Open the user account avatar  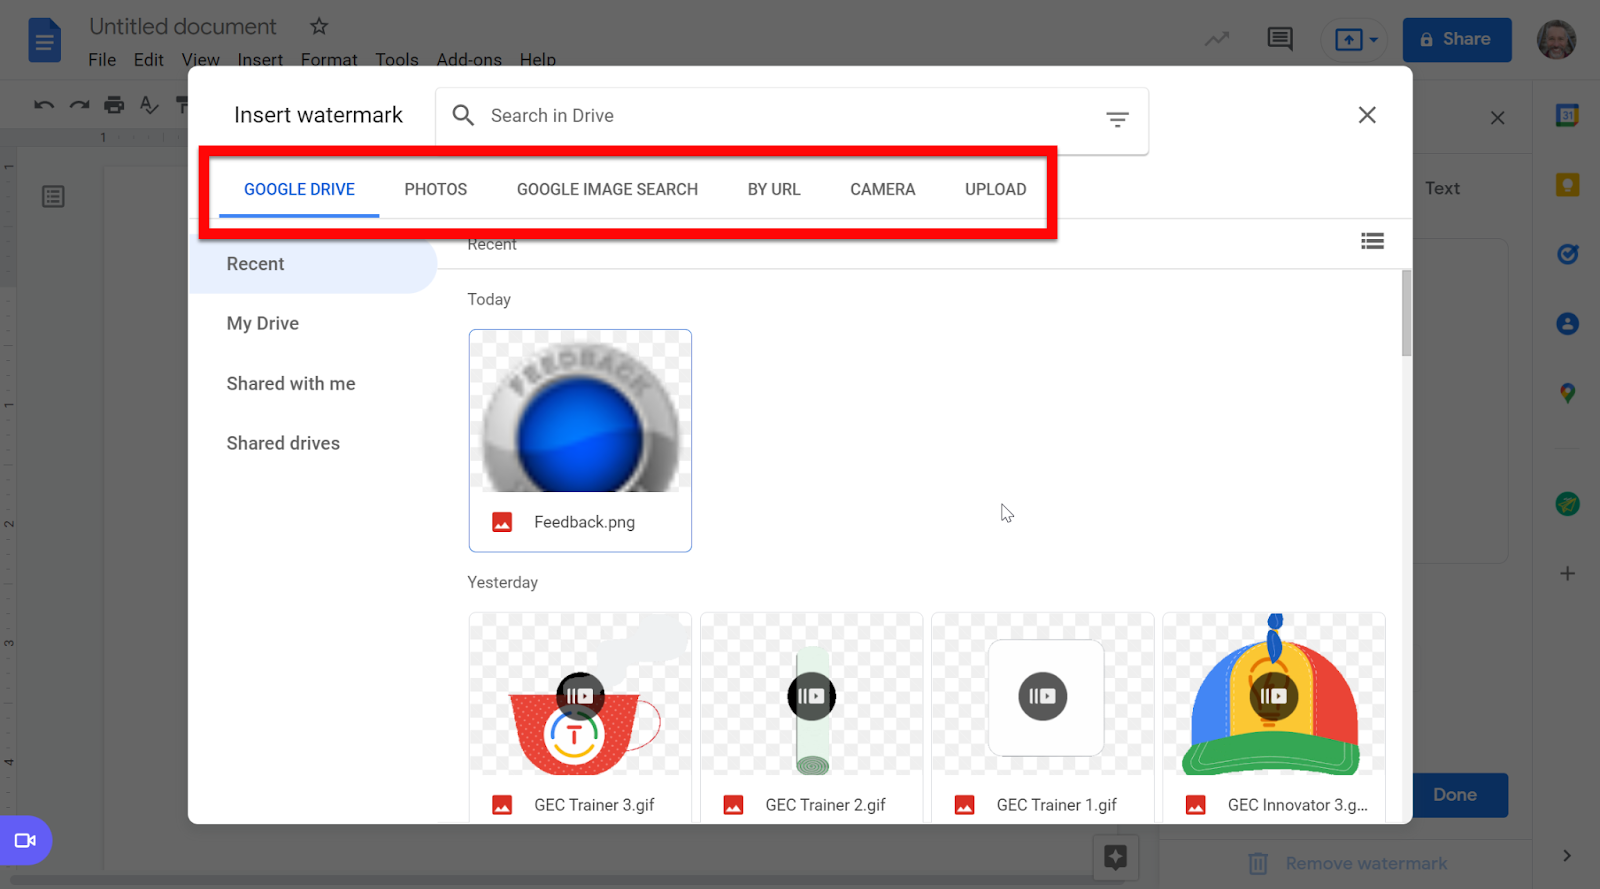tap(1556, 40)
